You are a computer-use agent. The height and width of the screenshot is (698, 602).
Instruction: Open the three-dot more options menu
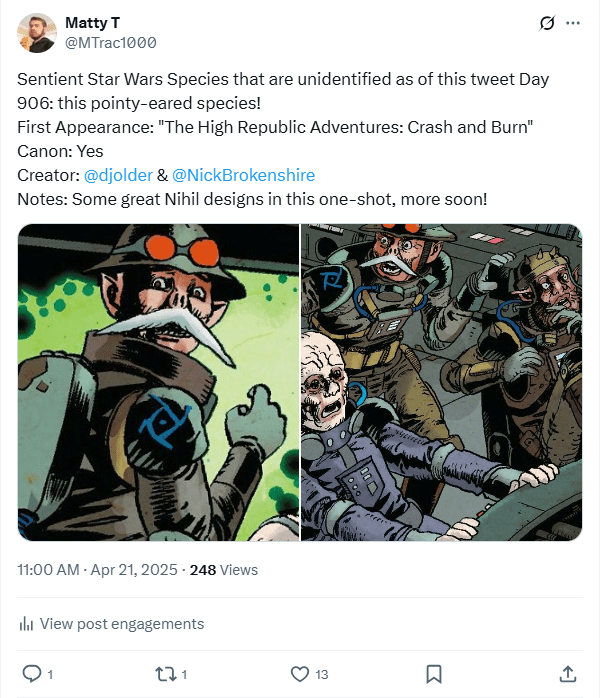pyautogui.click(x=573, y=23)
